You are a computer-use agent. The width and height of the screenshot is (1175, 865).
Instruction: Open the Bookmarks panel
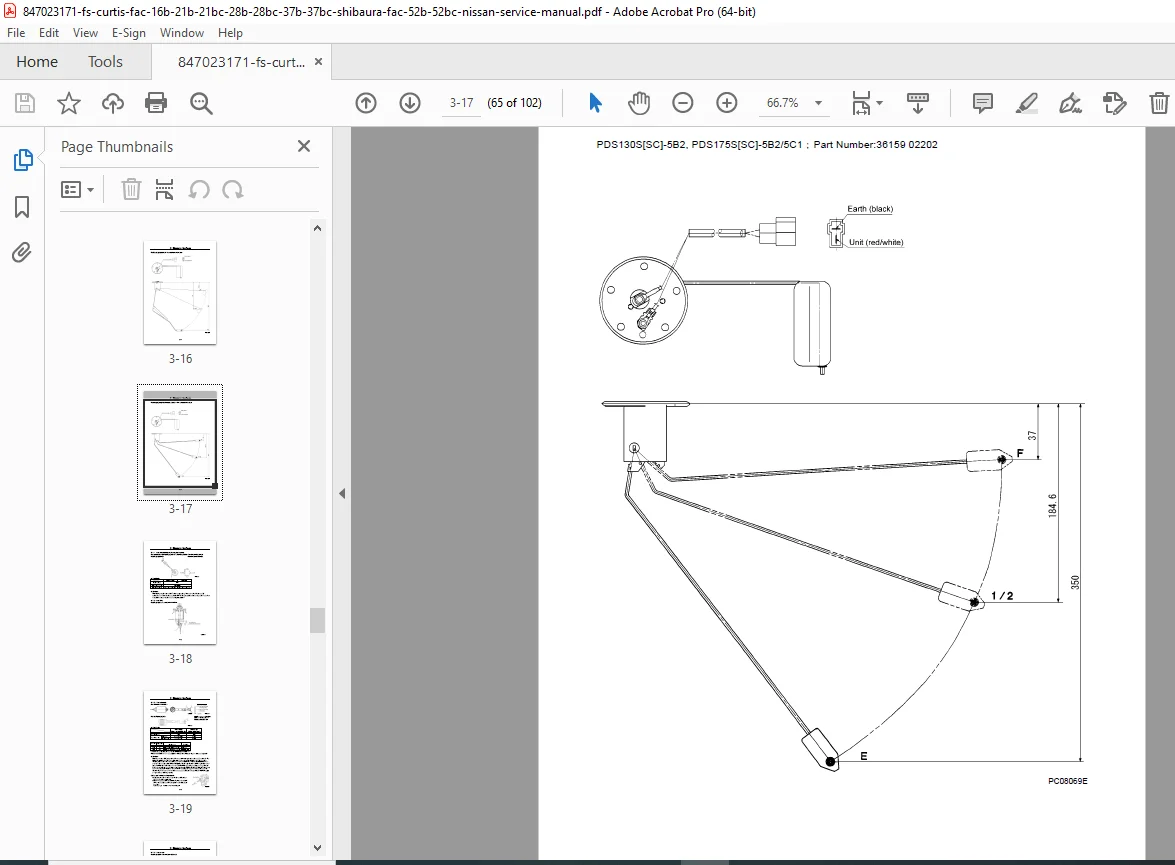click(x=22, y=207)
